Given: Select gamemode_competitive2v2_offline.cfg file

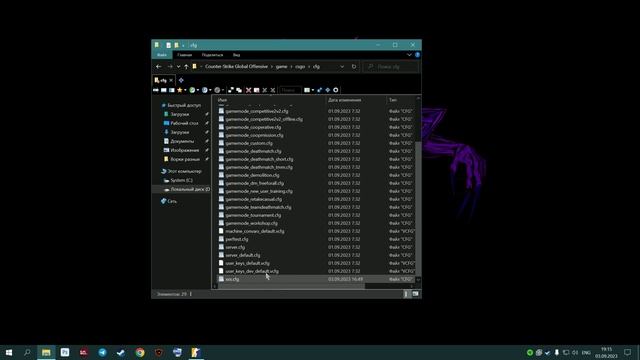Looking at the screenshot, I should 264,119.
